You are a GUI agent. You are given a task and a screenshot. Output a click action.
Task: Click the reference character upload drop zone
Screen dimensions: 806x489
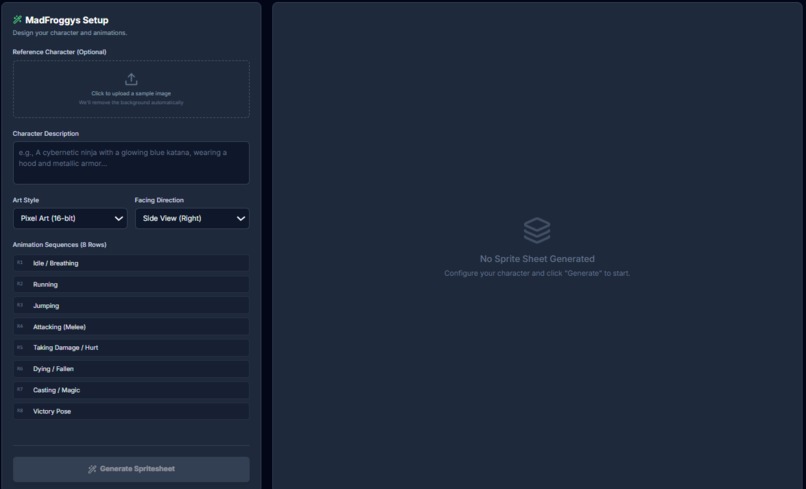point(131,89)
